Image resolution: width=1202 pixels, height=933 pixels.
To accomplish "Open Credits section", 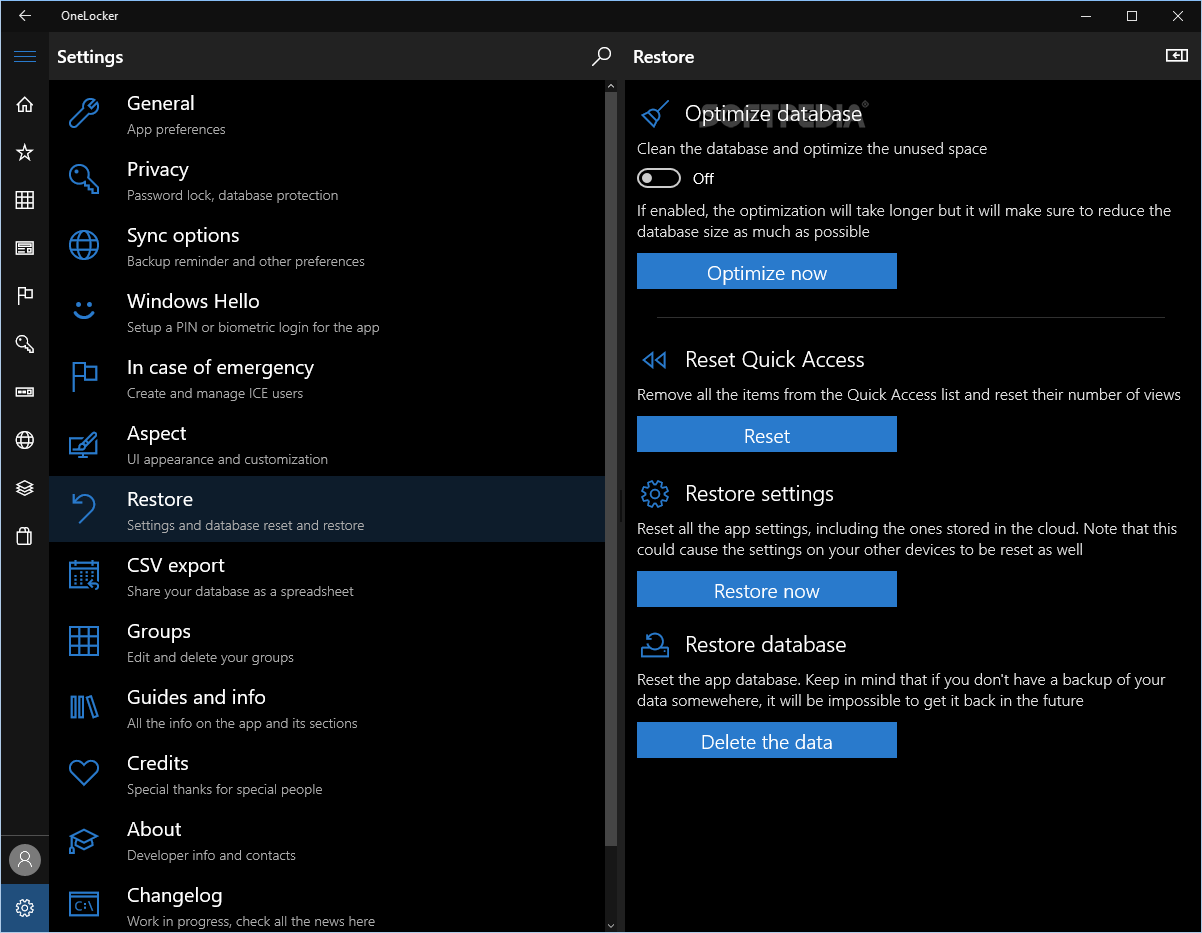I will (327, 773).
